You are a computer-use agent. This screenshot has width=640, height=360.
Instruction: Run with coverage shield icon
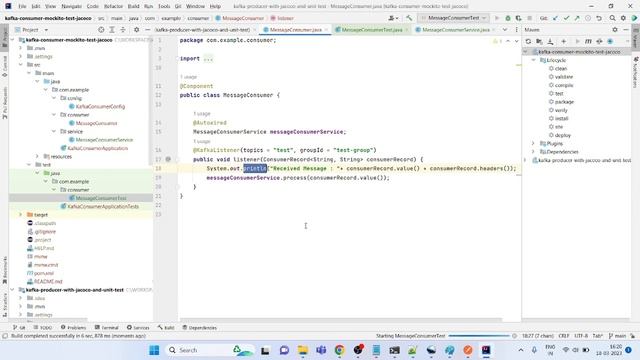[x=518, y=18]
